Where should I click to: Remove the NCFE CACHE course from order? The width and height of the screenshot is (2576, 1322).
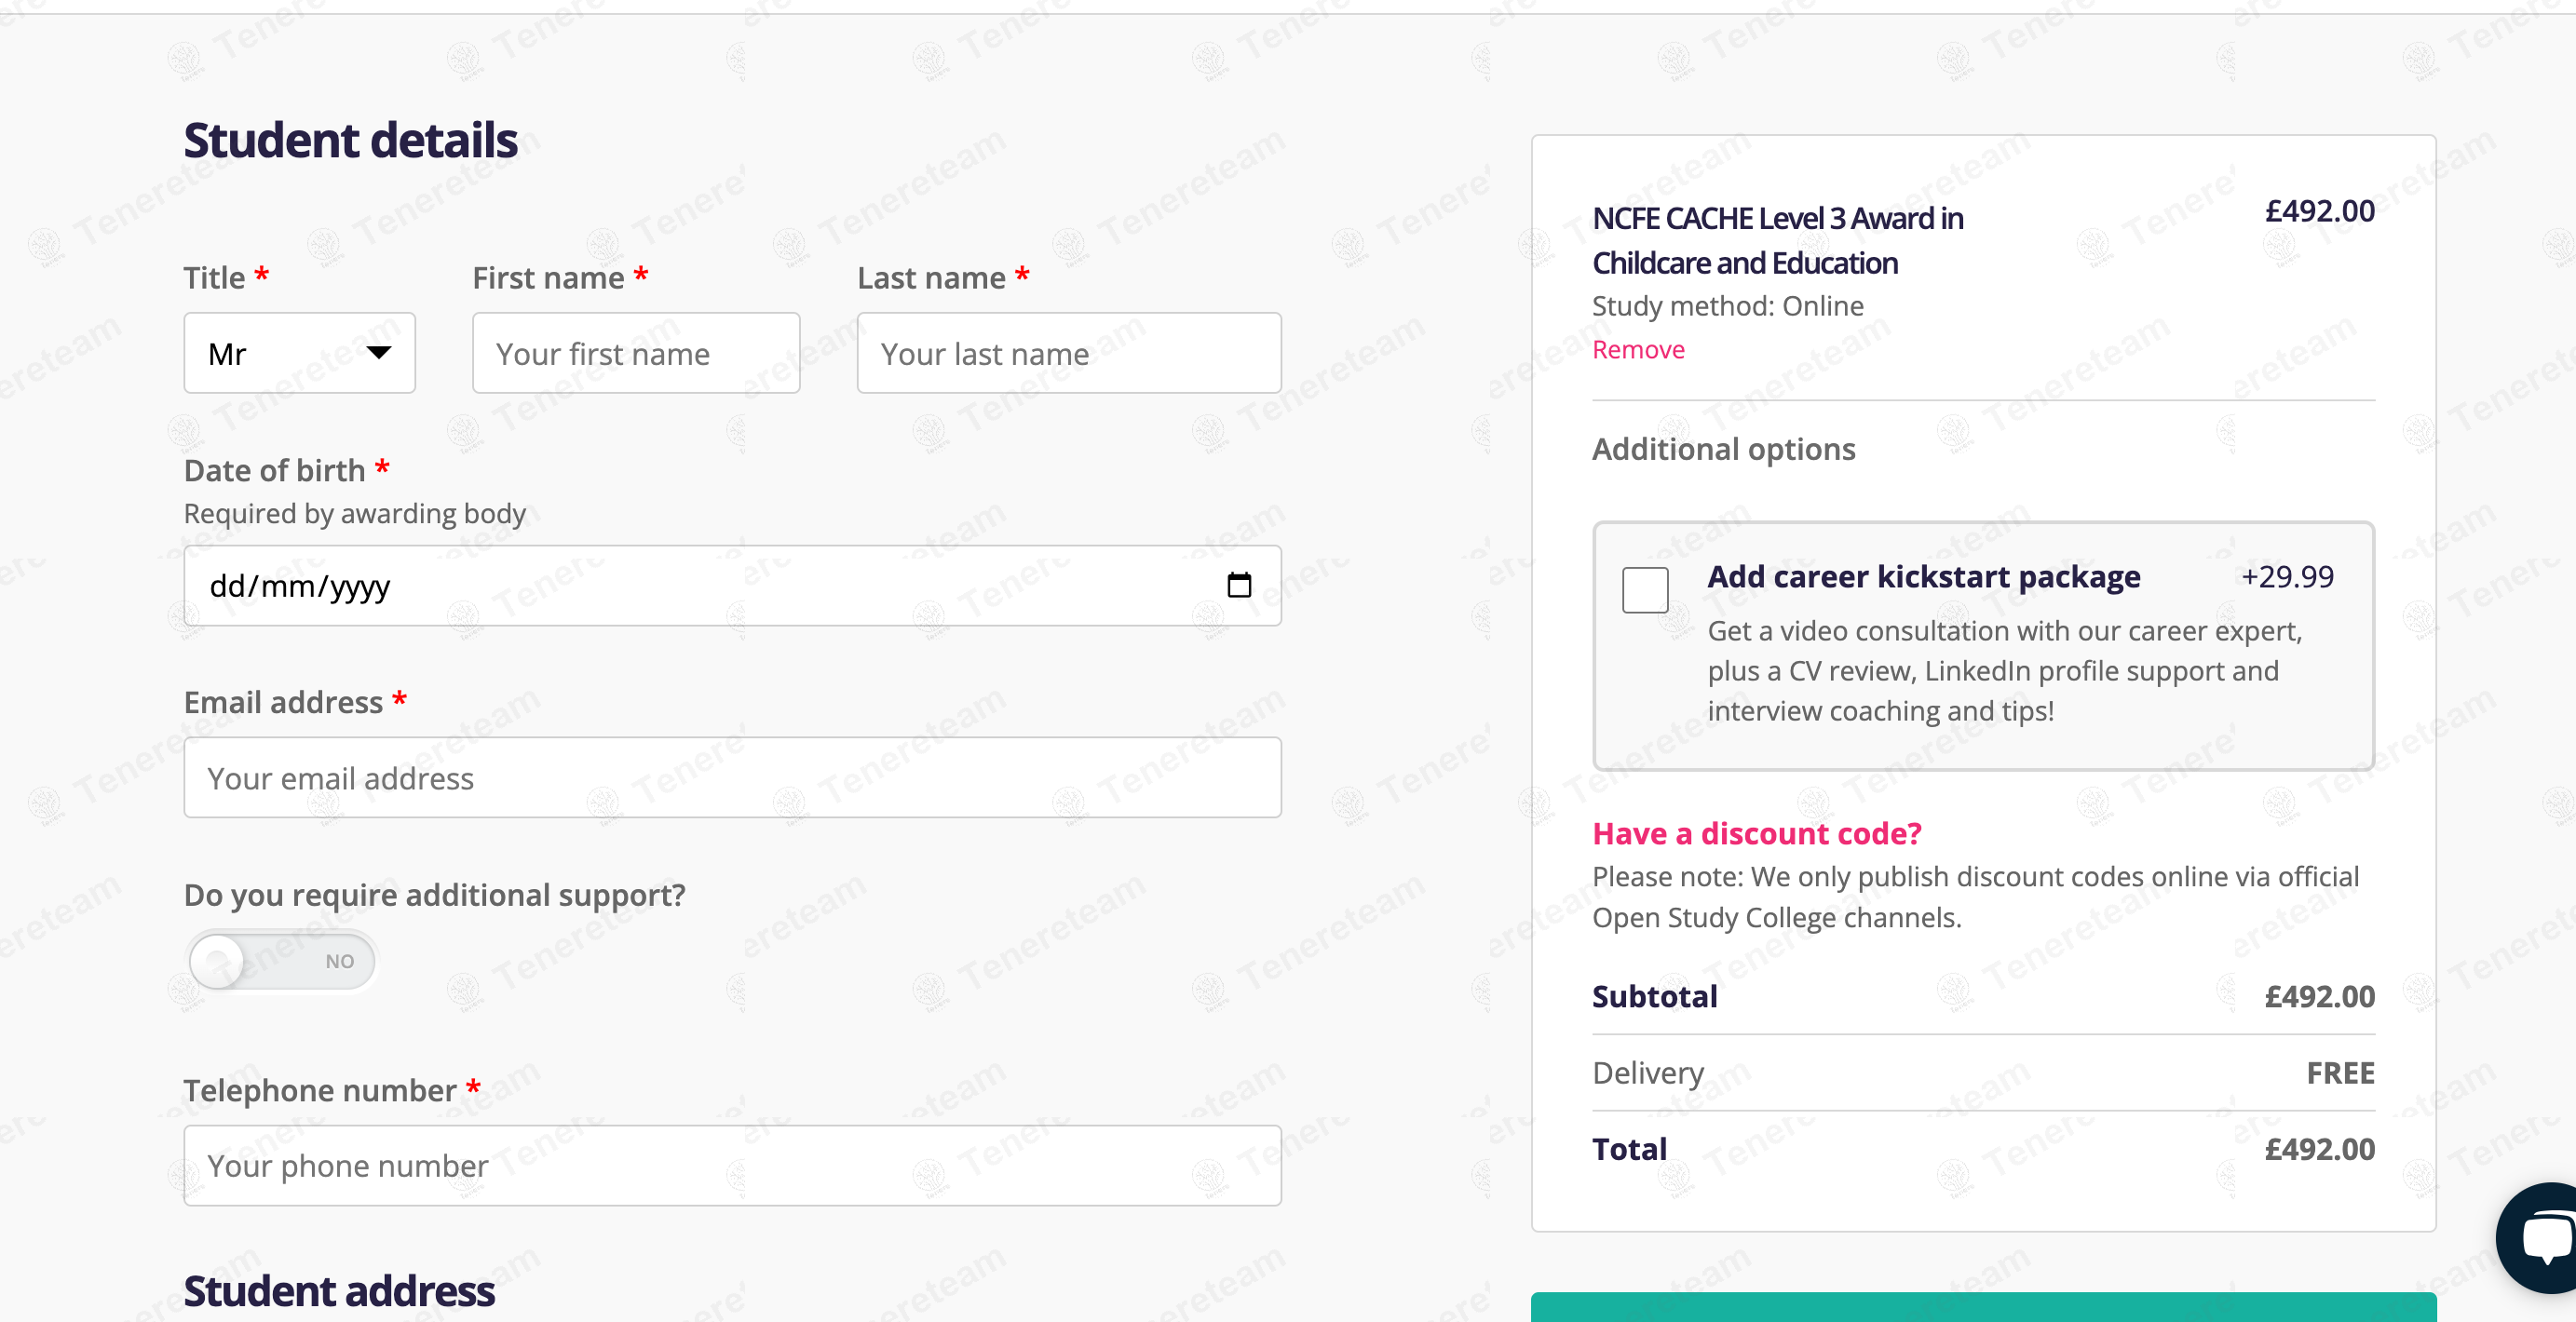click(1638, 350)
